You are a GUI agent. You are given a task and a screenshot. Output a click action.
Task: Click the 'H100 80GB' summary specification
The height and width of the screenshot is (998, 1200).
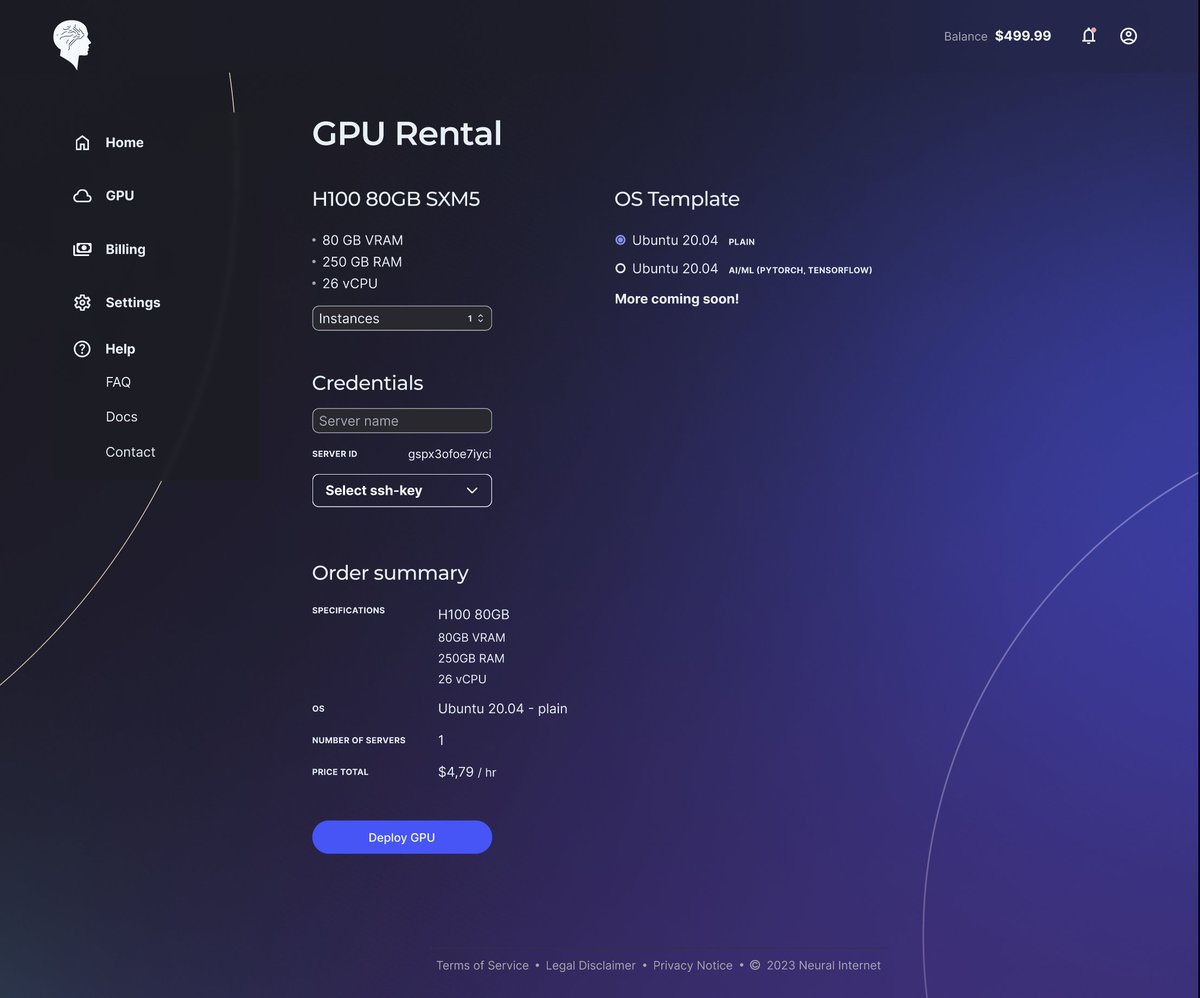[x=473, y=614]
